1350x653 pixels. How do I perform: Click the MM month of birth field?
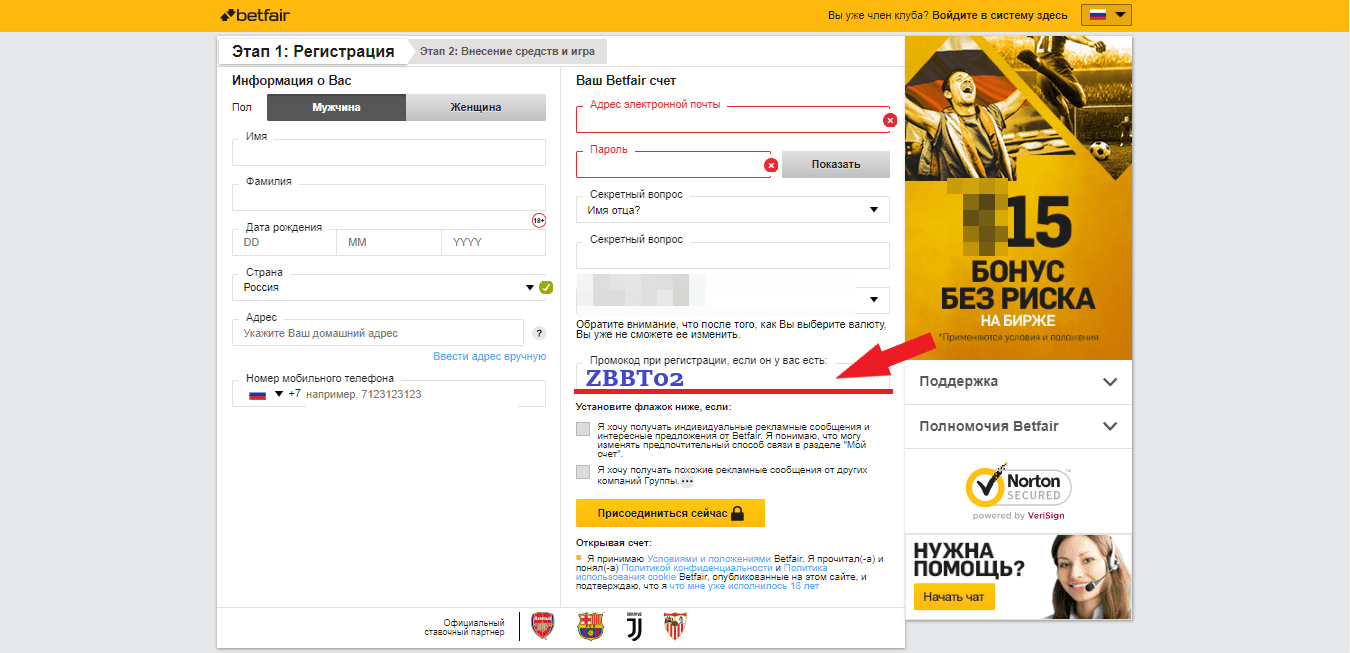point(389,242)
